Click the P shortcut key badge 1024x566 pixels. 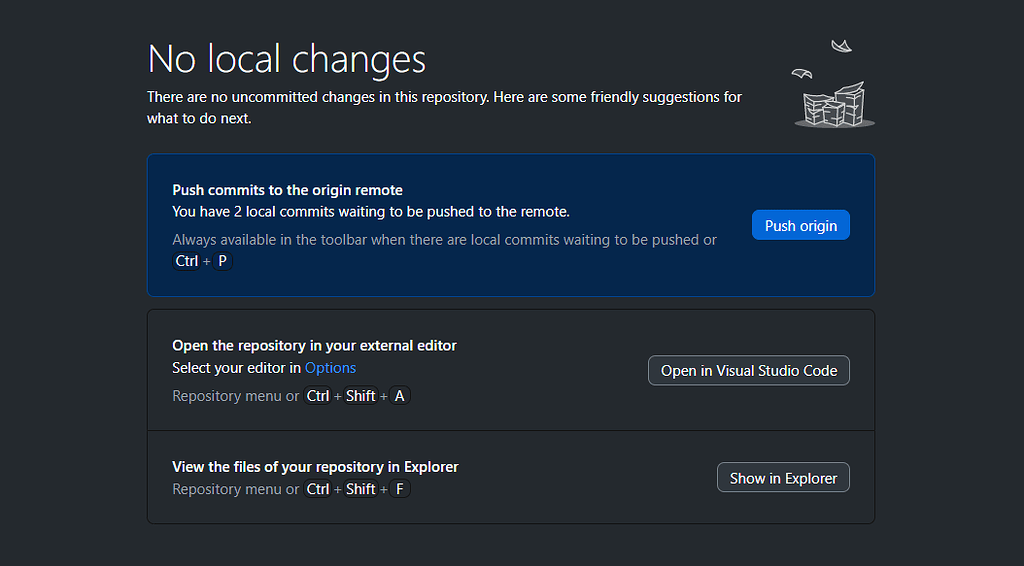point(222,261)
